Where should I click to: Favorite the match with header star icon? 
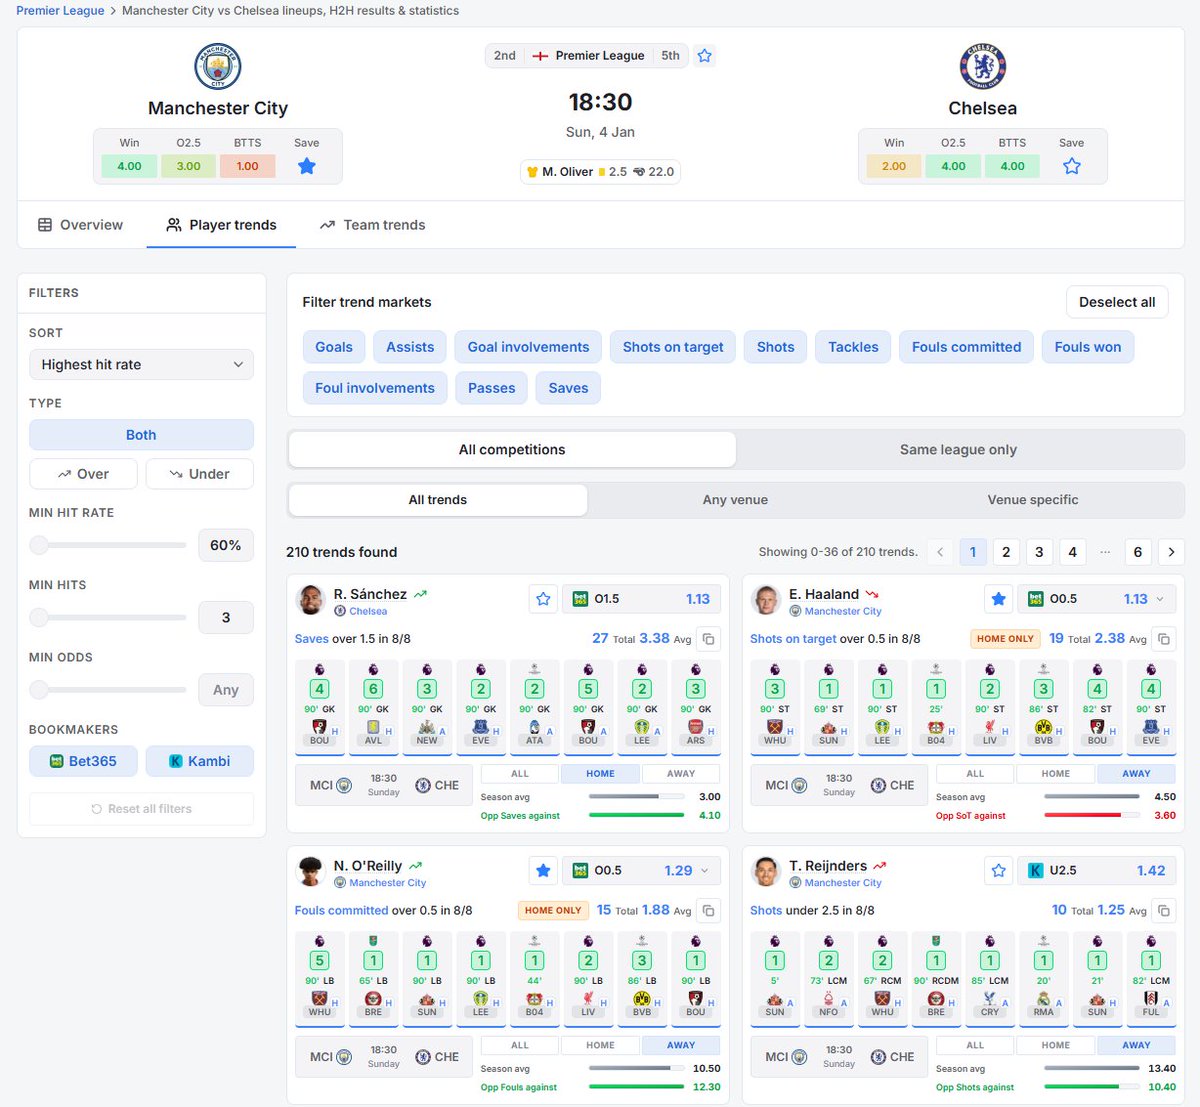click(705, 56)
